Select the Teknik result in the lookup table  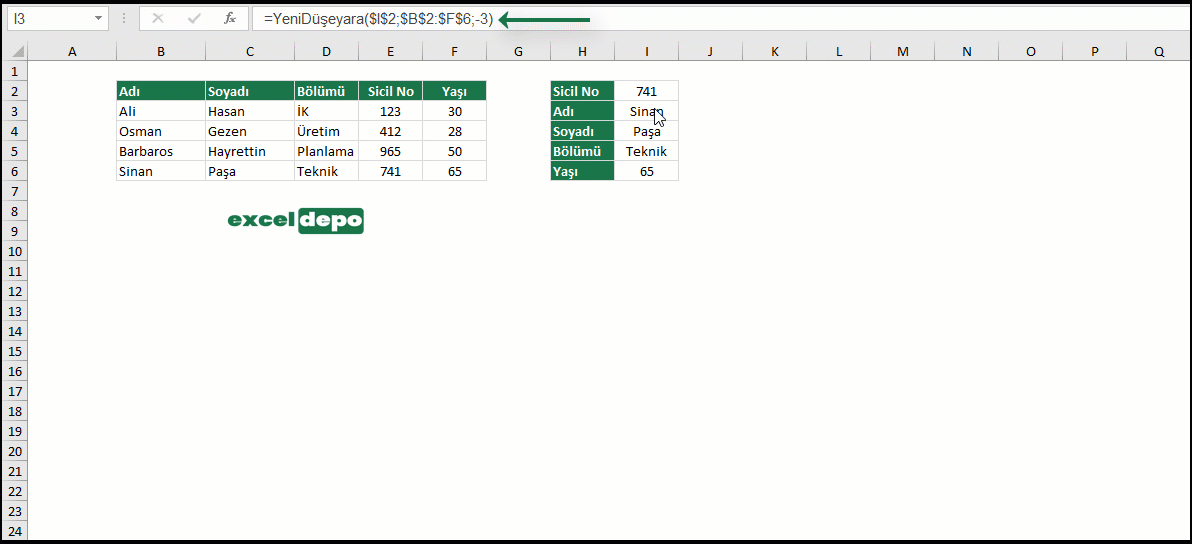point(646,151)
